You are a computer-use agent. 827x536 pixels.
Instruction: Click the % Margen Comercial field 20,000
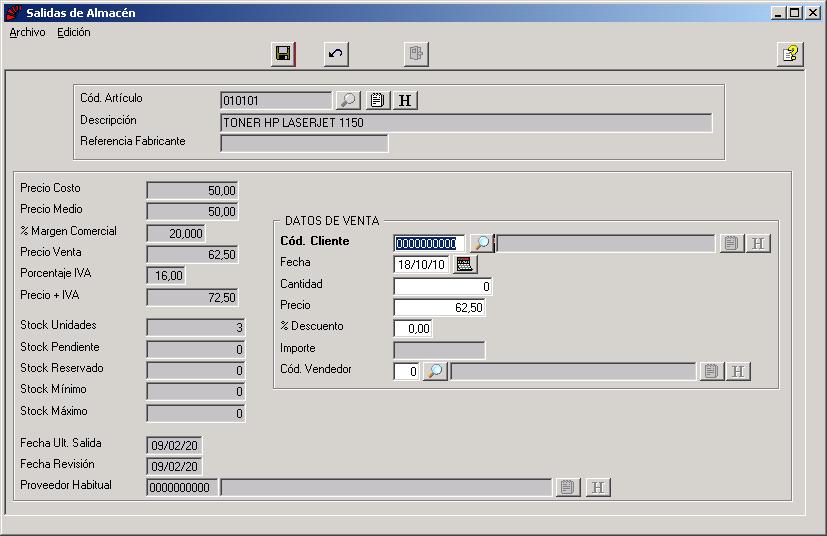(176, 233)
